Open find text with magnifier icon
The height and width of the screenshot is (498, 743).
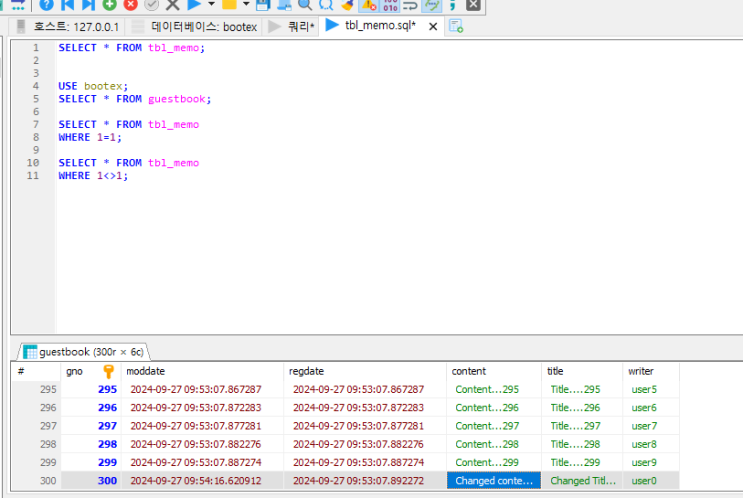click(x=305, y=5)
